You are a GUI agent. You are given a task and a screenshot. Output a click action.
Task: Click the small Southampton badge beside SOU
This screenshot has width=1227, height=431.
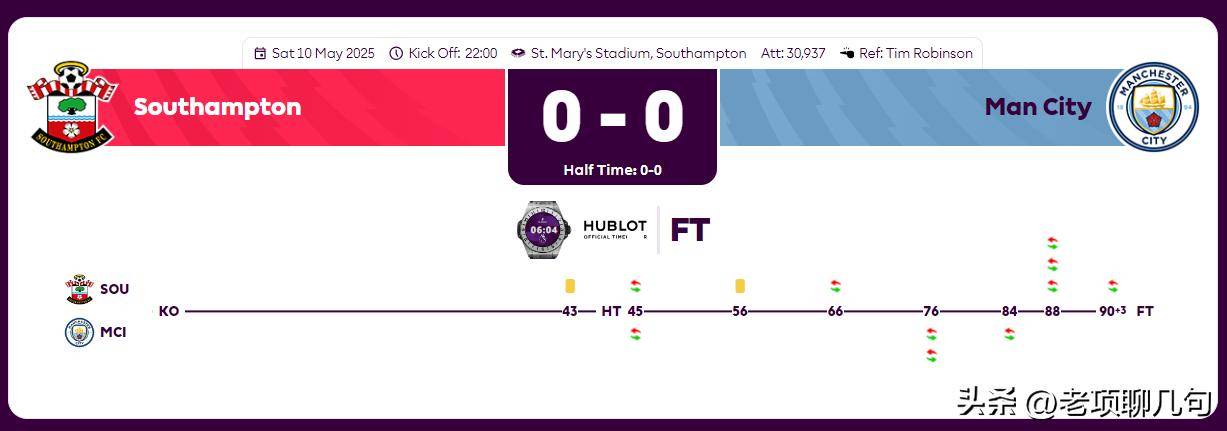click(79, 289)
